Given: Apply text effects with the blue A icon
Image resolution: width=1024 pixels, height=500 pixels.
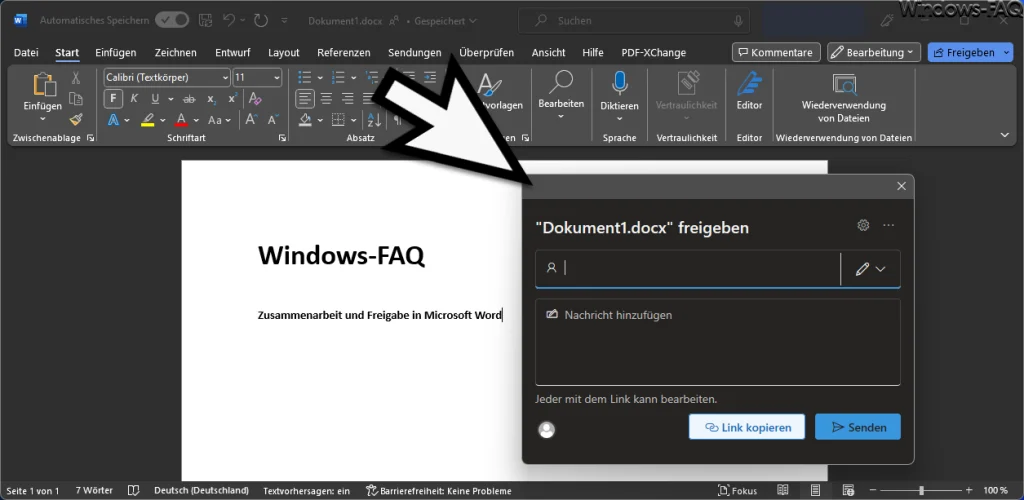Looking at the screenshot, I should point(114,120).
